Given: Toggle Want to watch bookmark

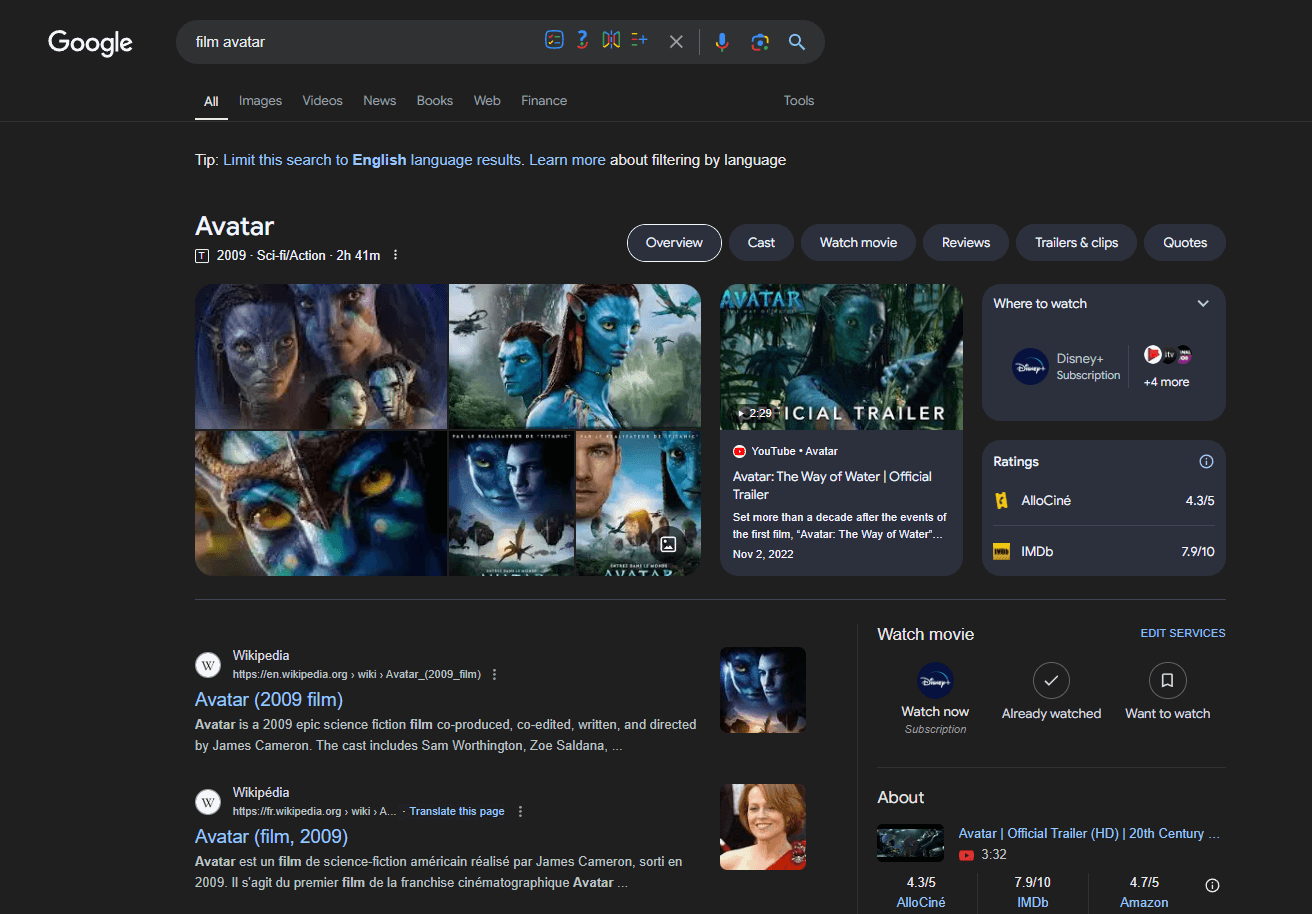Looking at the screenshot, I should tap(1167, 691).
